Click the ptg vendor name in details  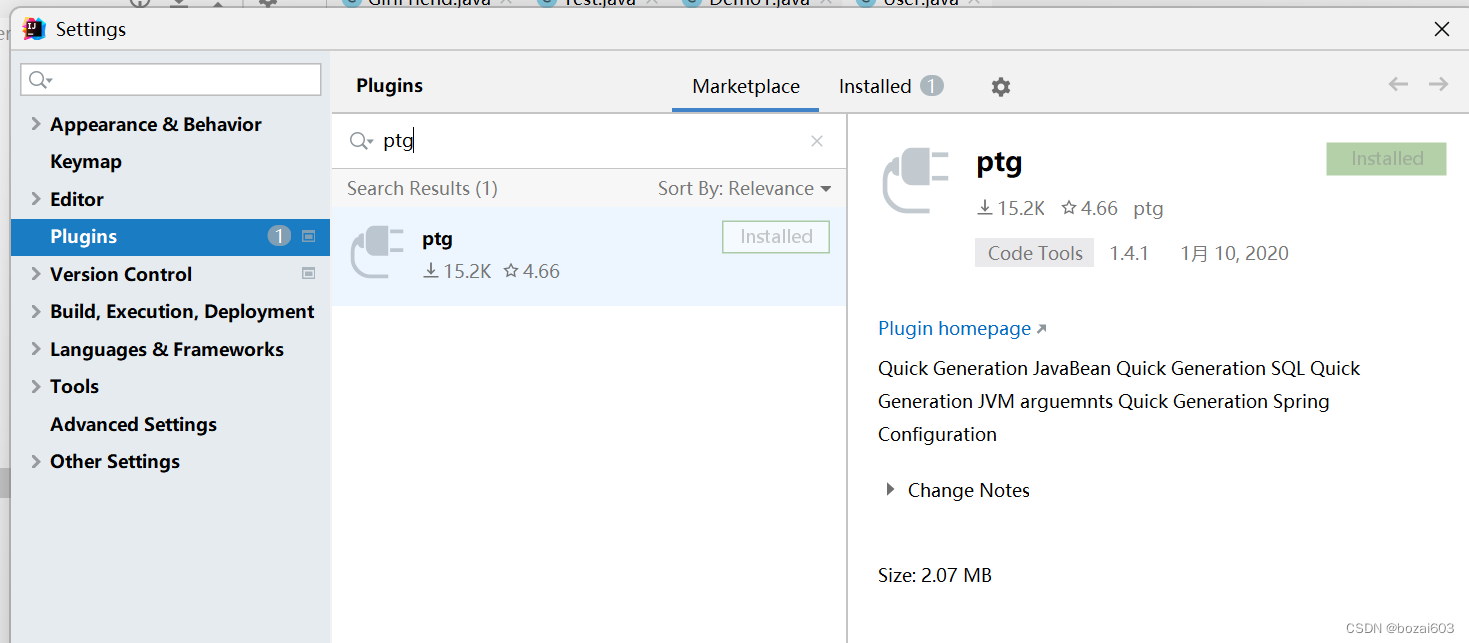tap(1148, 208)
